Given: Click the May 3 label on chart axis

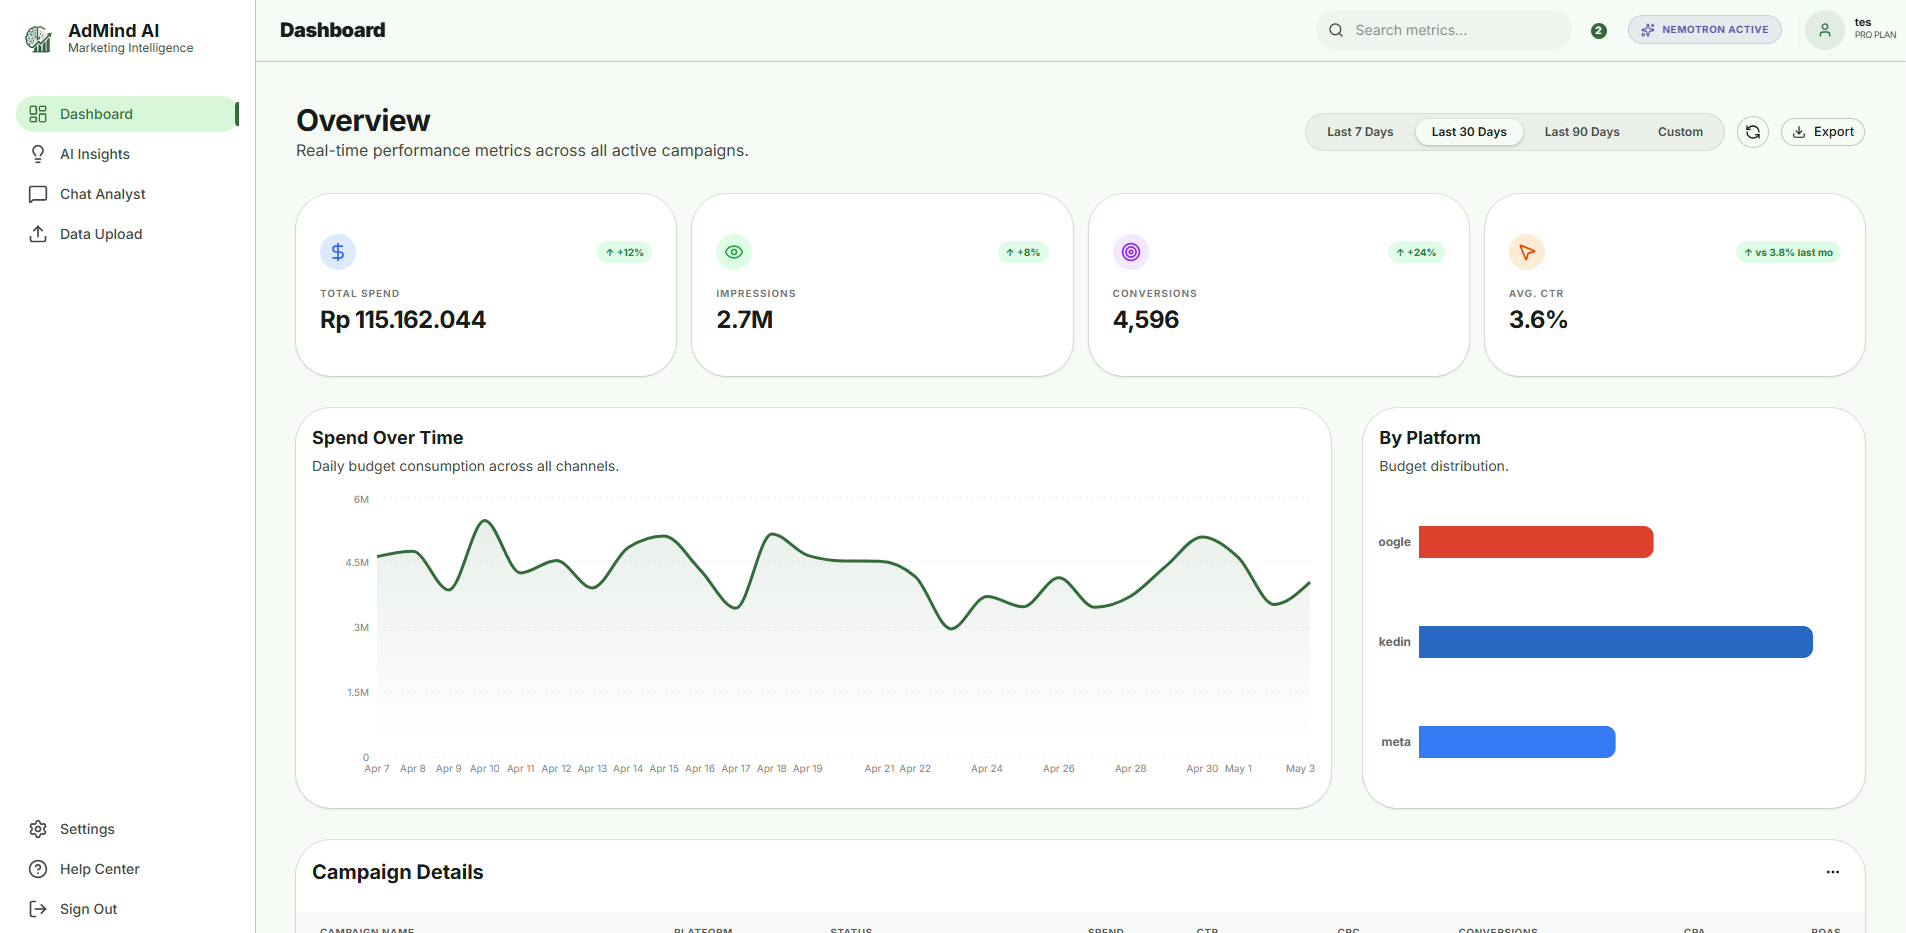Looking at the screenshot, I should click(x=1300, y=769).
